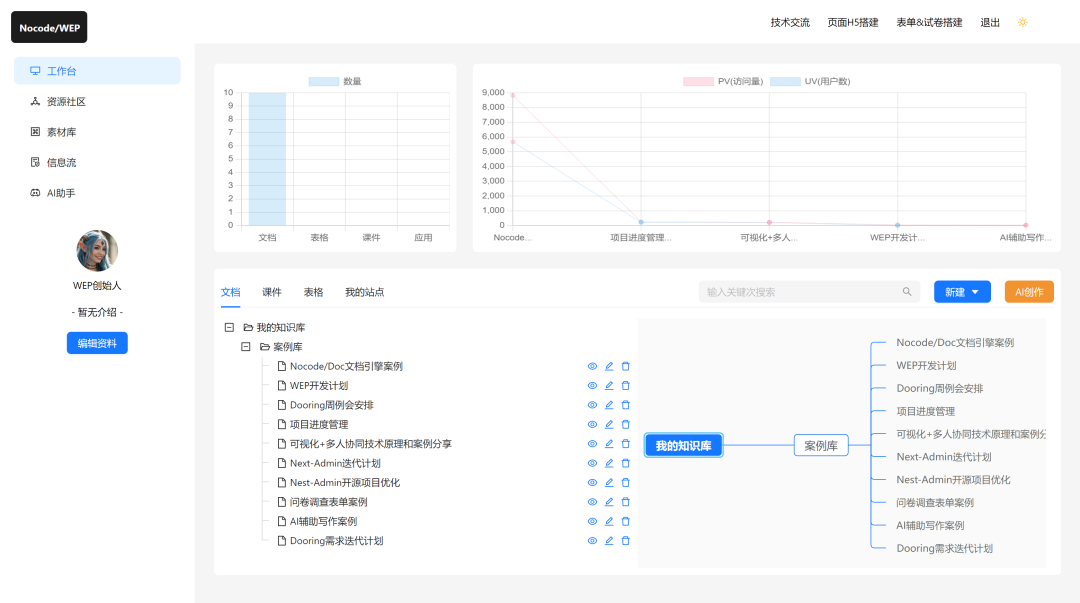The height and width of the screenshot is (603, 1080).
Task: Click the AI创作 button
Action: point(1029,292)
